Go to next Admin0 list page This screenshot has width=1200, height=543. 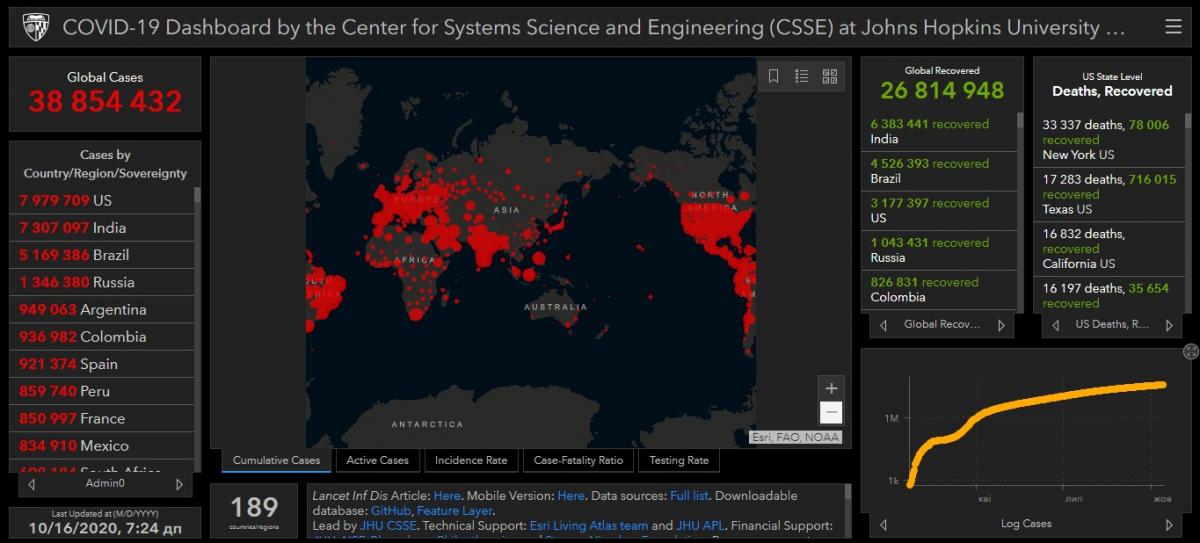179,484
